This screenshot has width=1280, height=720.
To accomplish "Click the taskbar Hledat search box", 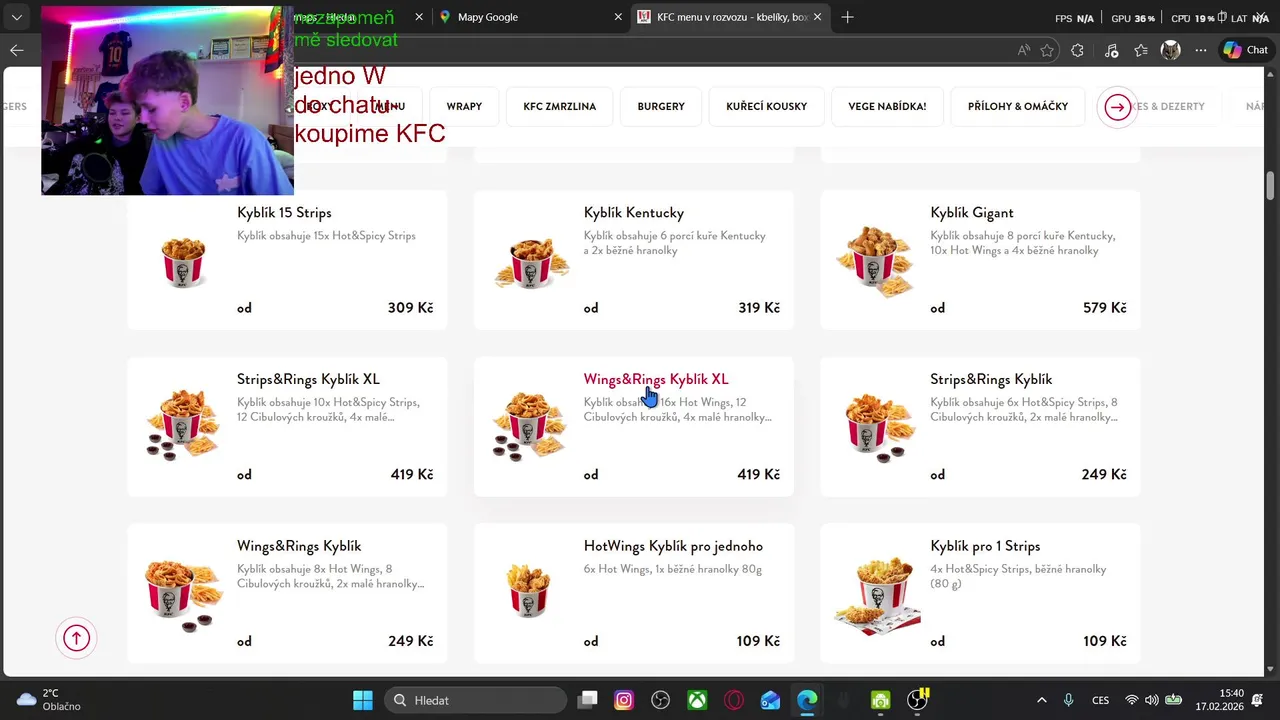I will [475, 700].
